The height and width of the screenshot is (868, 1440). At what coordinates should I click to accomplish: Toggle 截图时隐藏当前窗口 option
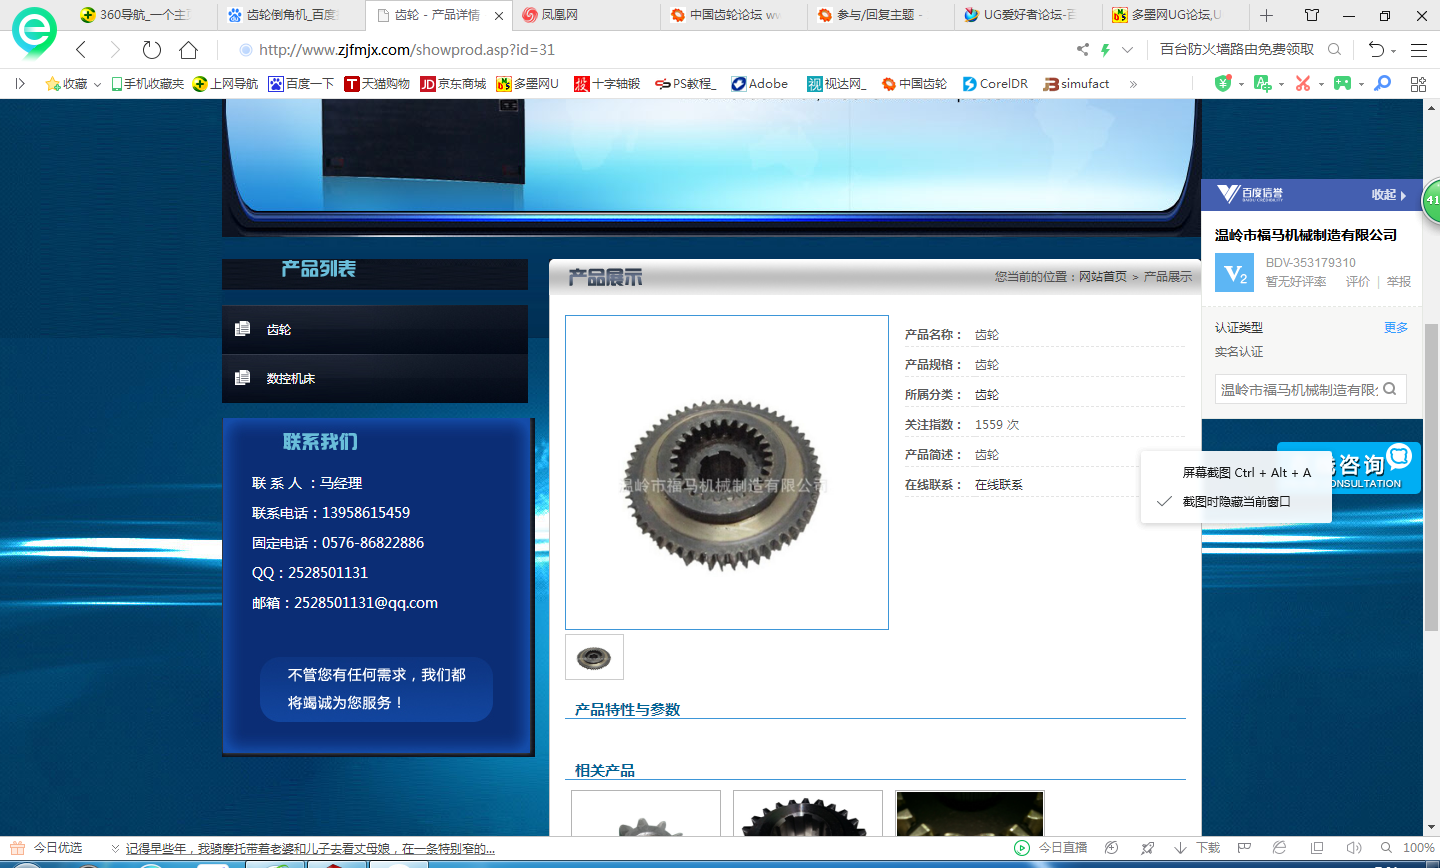1236,502
